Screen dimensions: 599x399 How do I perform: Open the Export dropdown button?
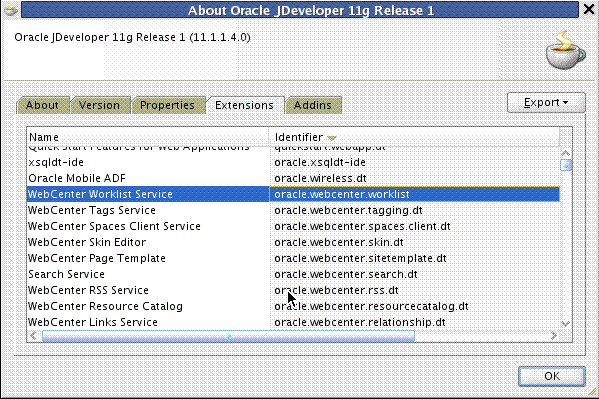546,102
